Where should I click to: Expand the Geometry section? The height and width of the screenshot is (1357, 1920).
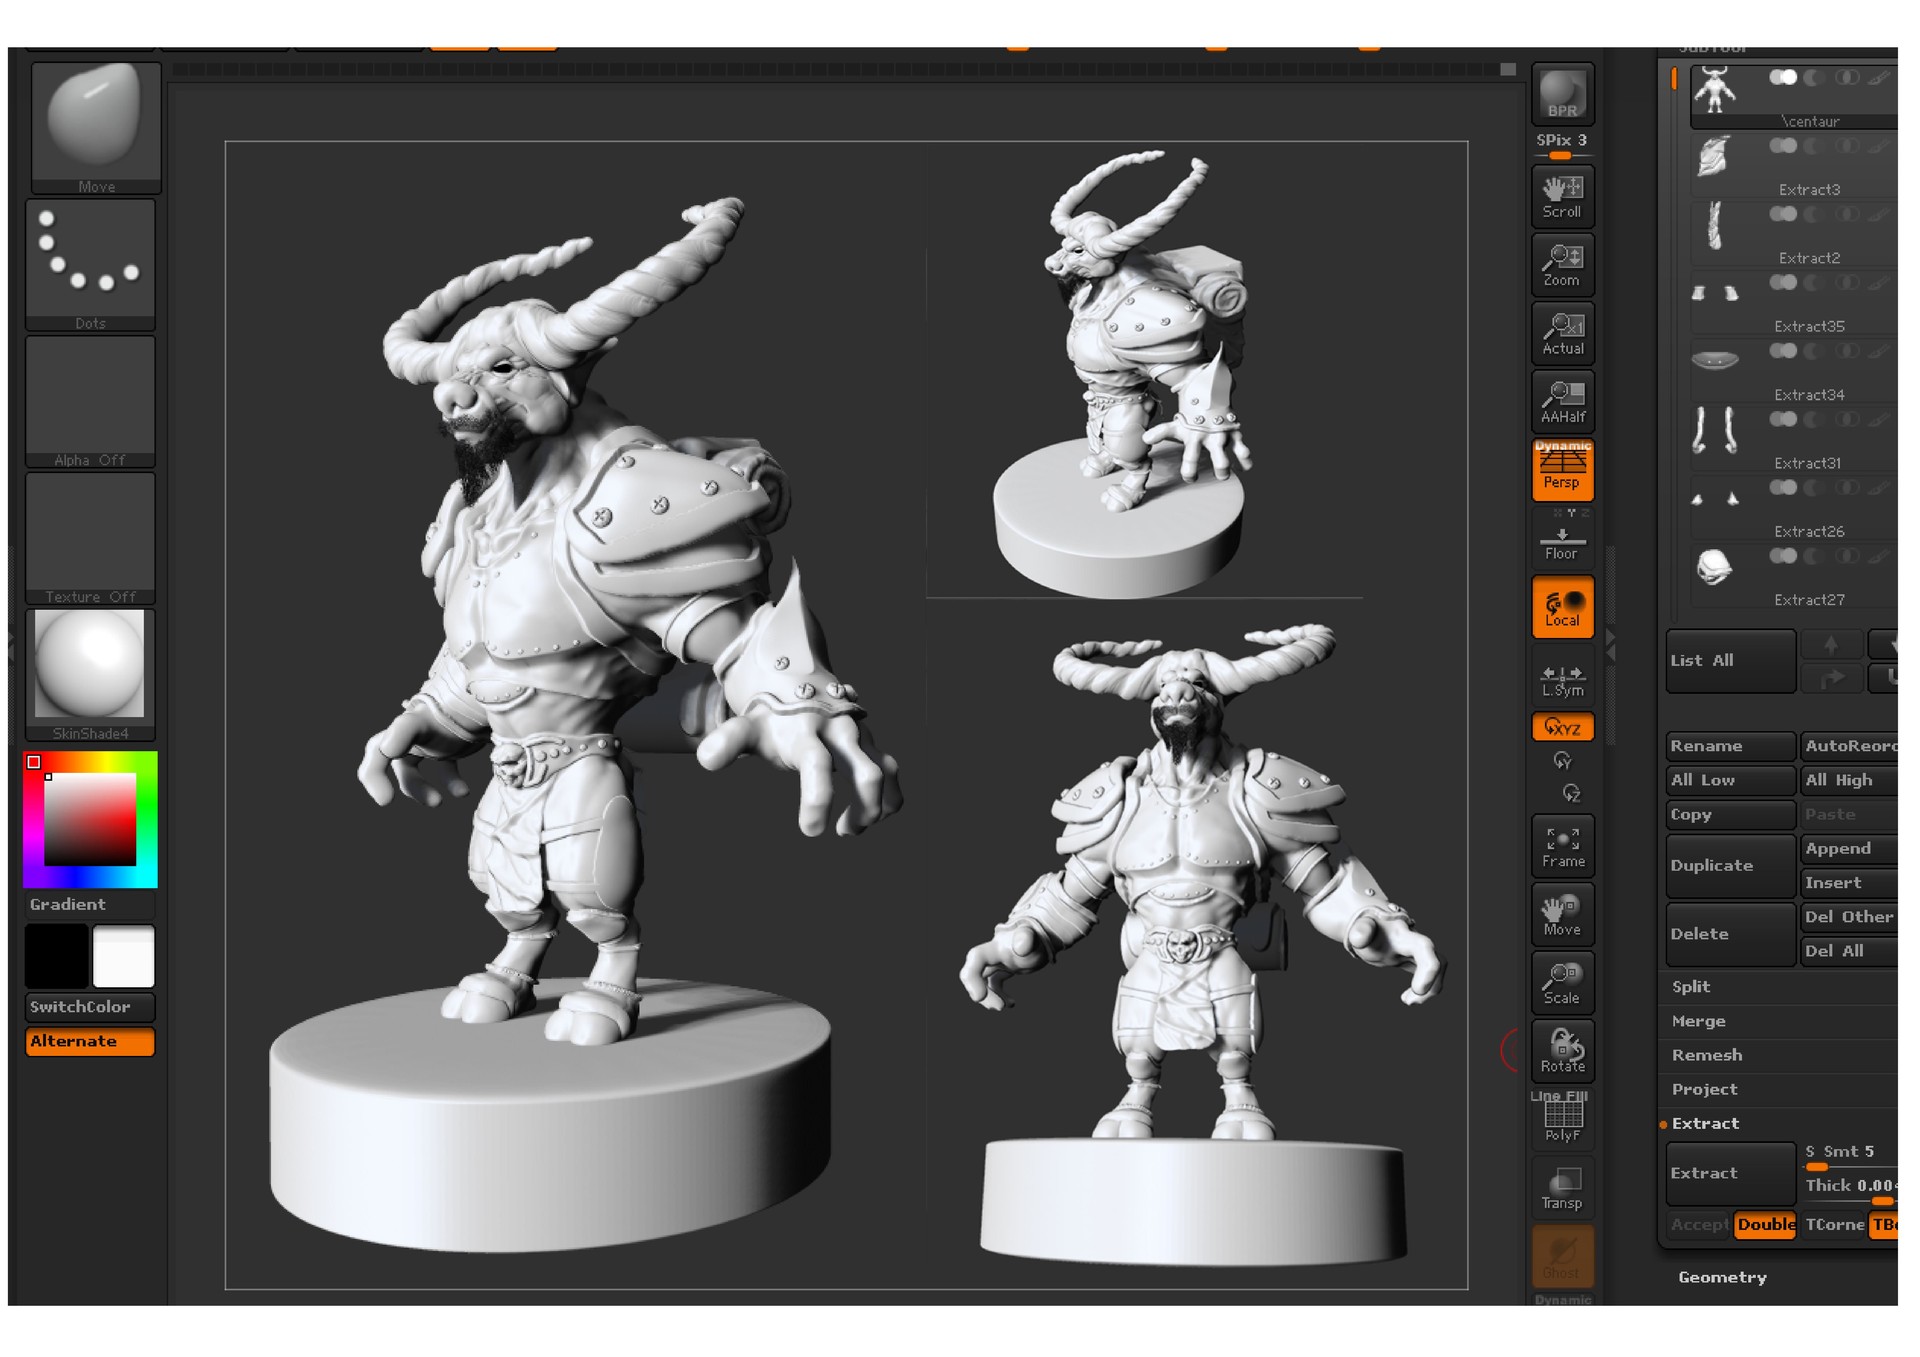(1722, 1277)
